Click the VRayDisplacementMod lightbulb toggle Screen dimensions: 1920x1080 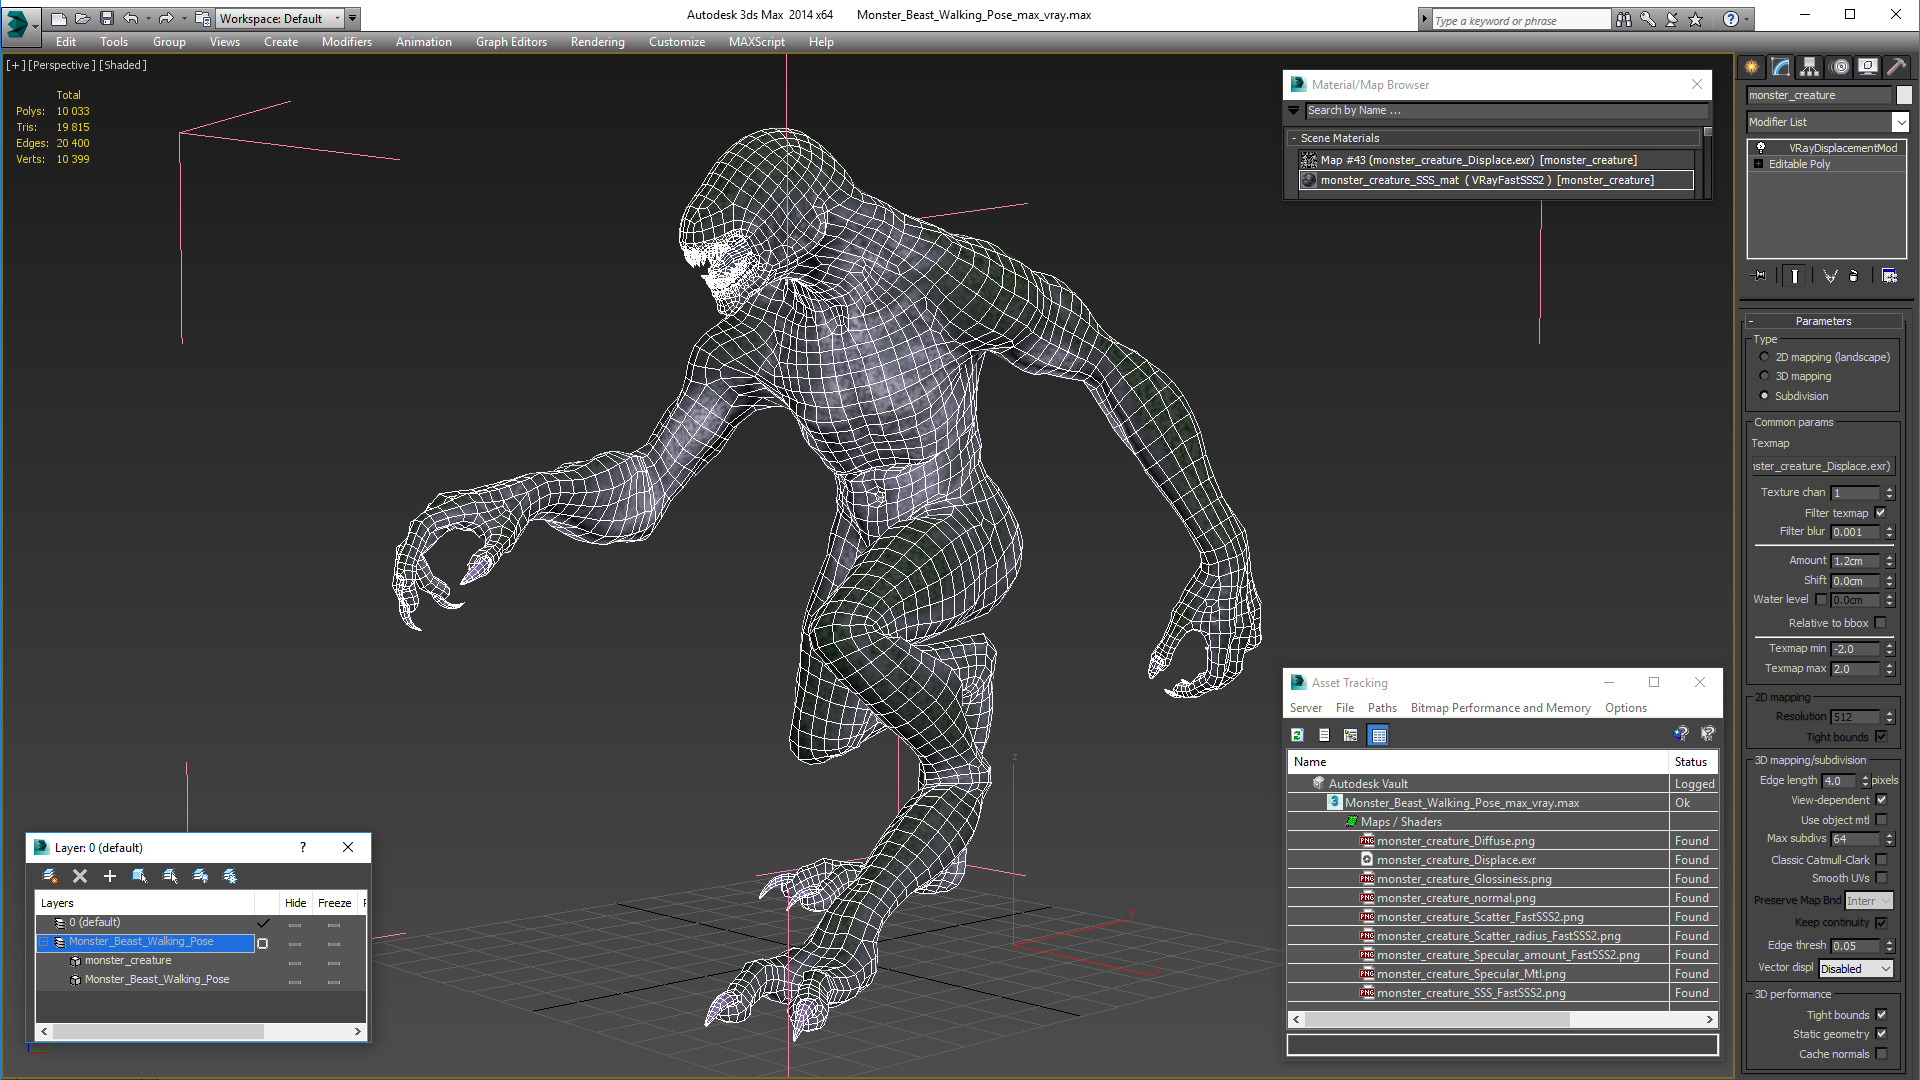tap(1761, 147)
